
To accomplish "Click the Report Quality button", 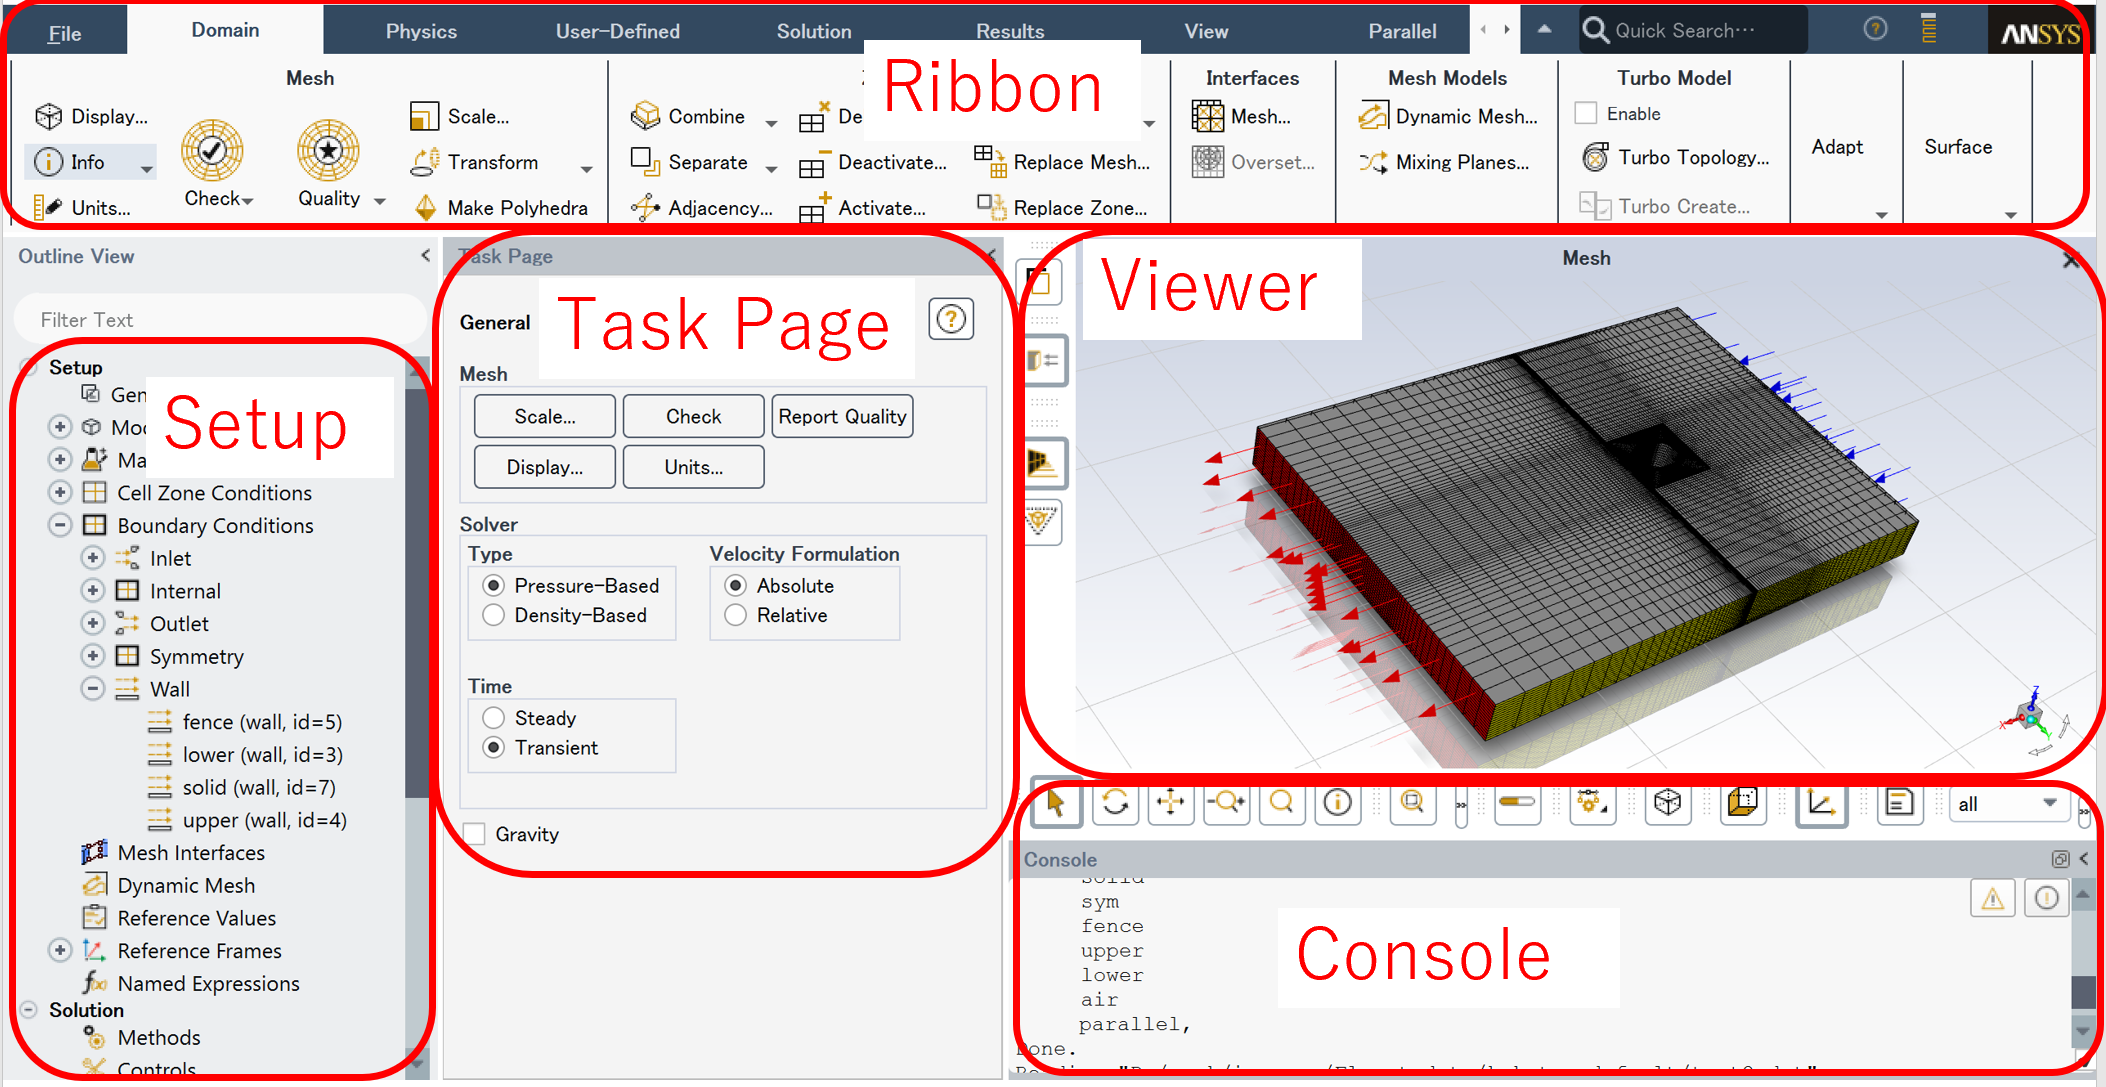I will [842, 417].
